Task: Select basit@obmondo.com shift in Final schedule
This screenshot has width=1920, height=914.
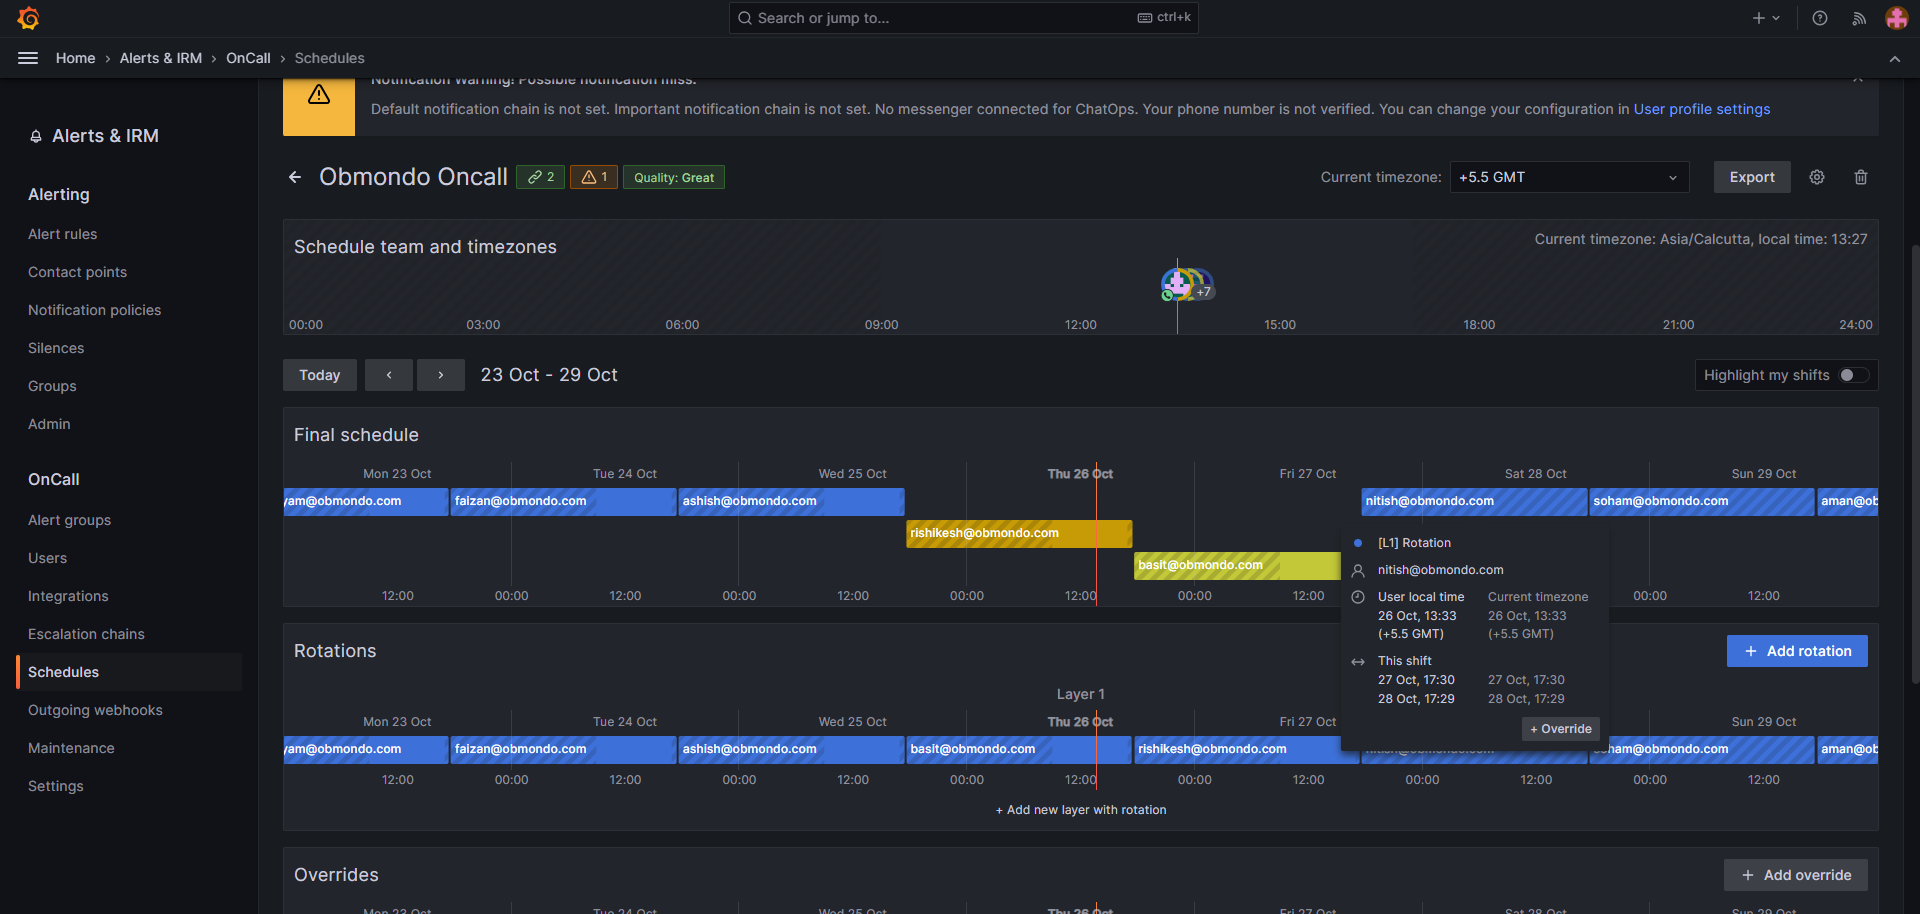Action: click(1238, 565)
